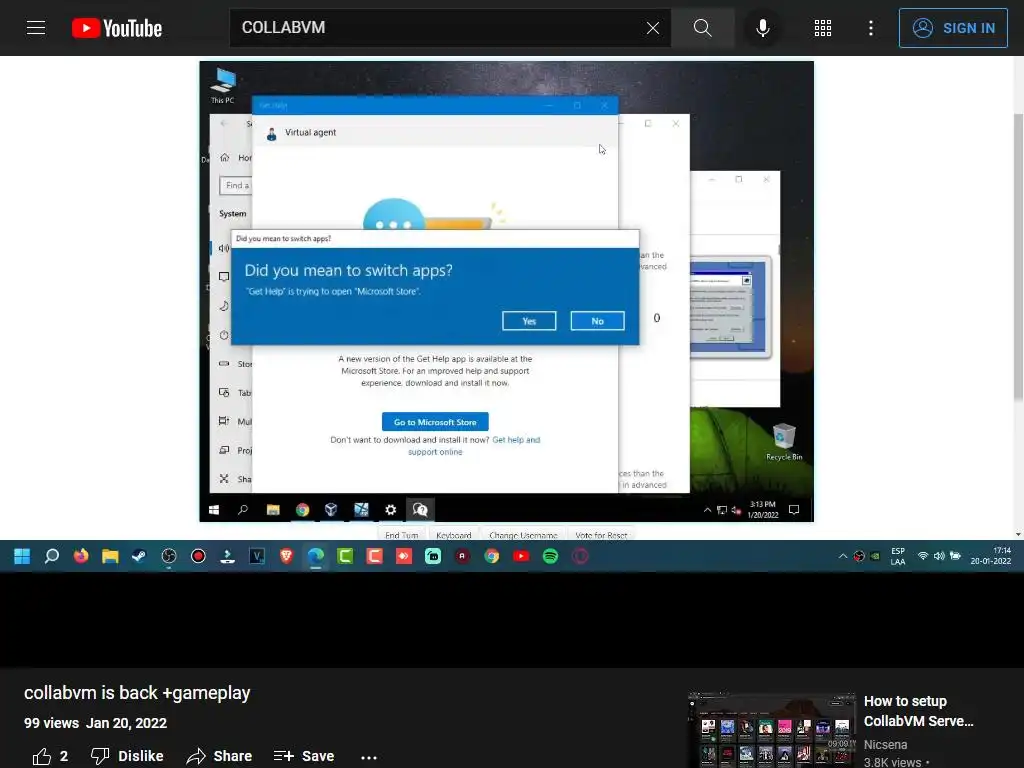Switch the ESP LAA input language

pyautogui.click(x=898, y=556)
